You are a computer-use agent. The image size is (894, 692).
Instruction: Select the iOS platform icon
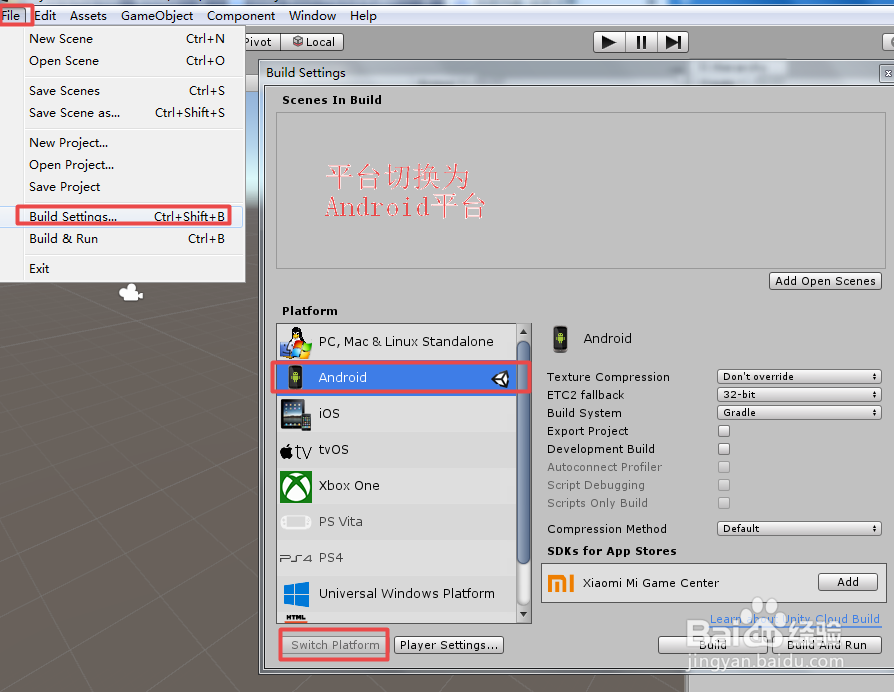click(x=296, y=413)
